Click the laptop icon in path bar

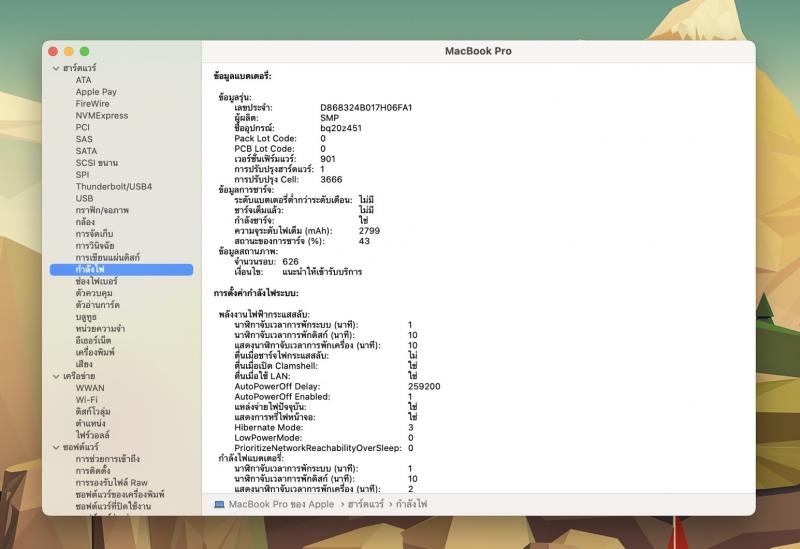coord(219,505)
